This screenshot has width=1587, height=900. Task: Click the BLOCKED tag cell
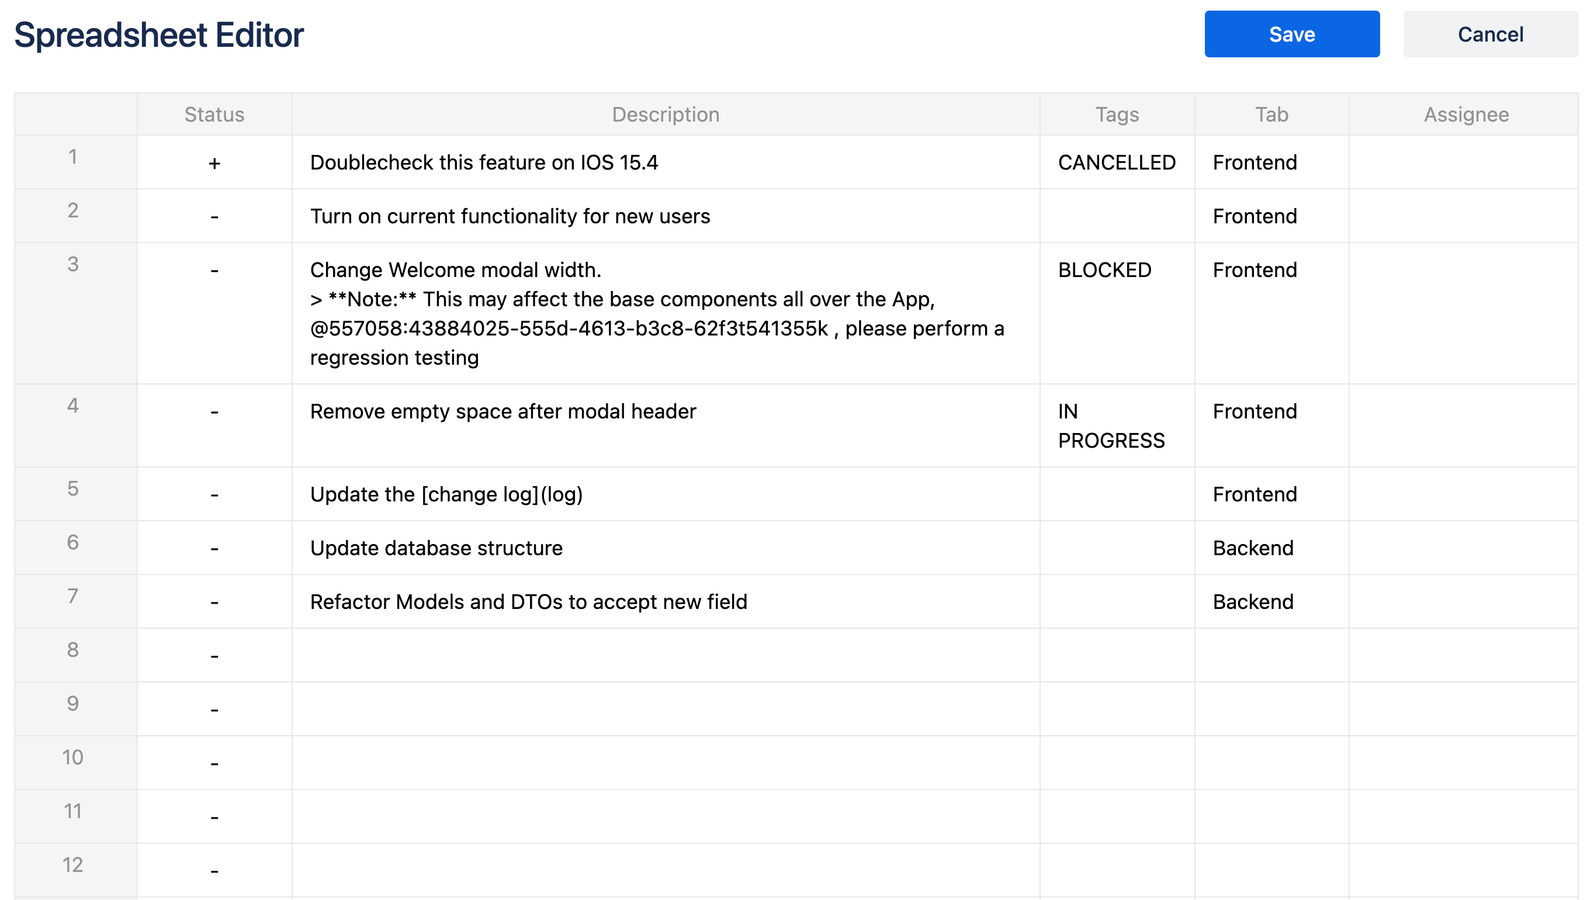1117,313
